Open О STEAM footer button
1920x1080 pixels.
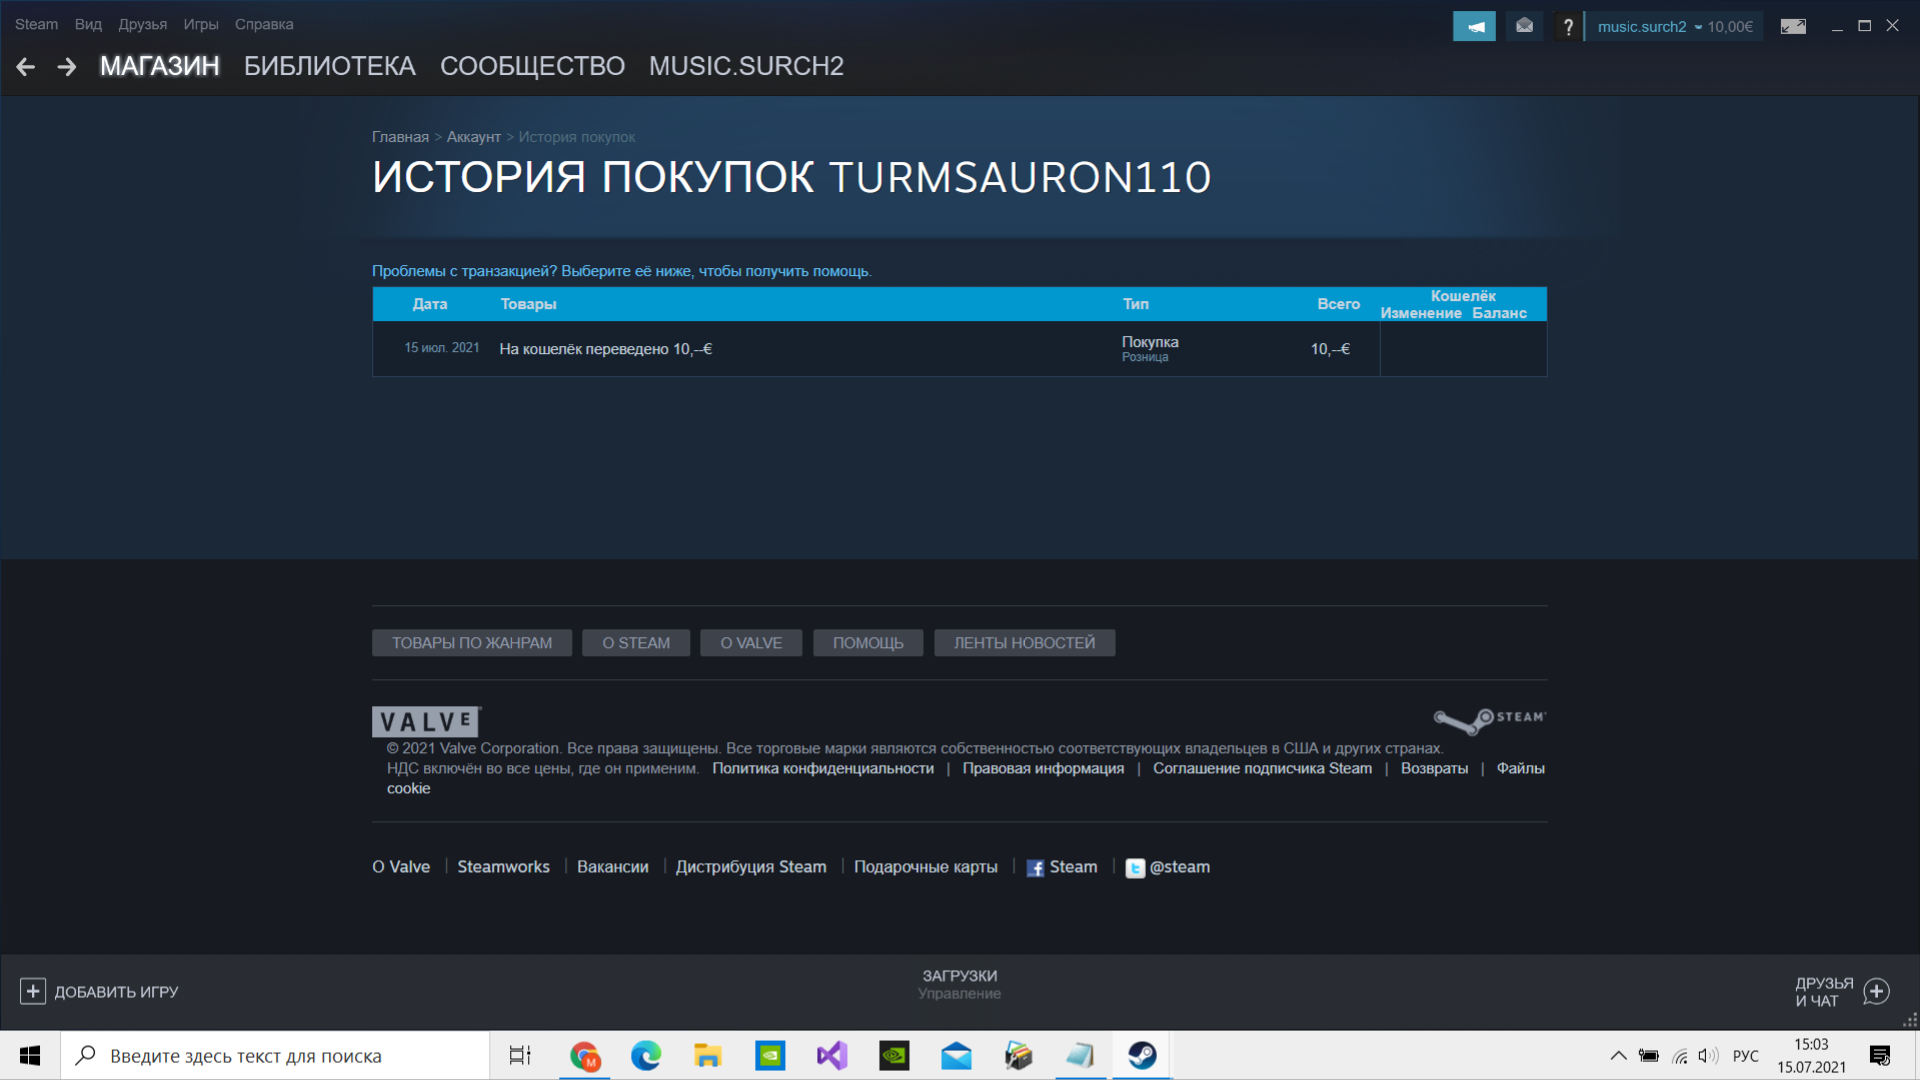click(x=636, y=643)
